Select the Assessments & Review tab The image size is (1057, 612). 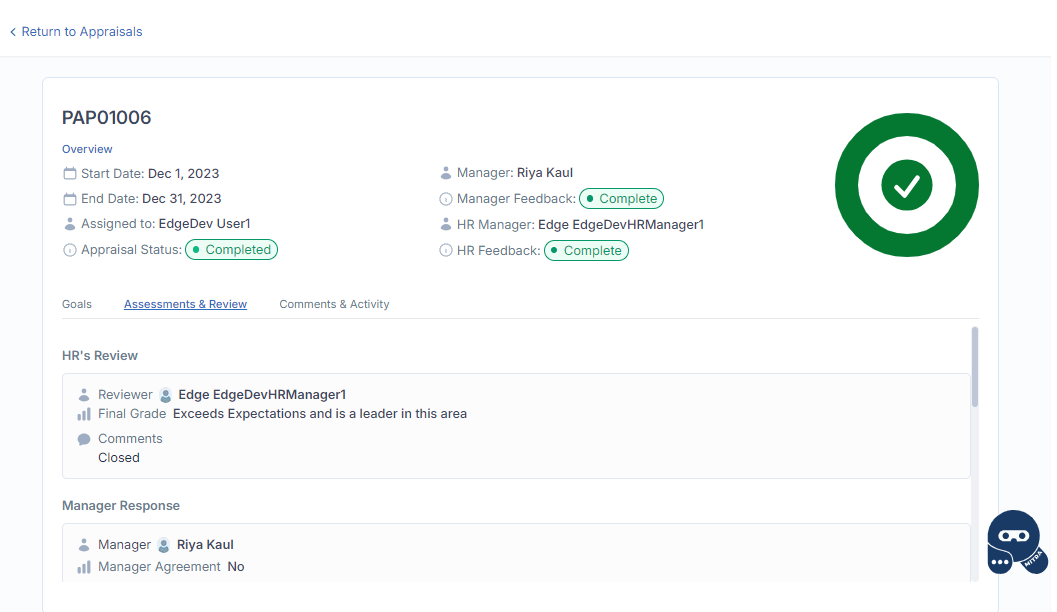[185, 304]
